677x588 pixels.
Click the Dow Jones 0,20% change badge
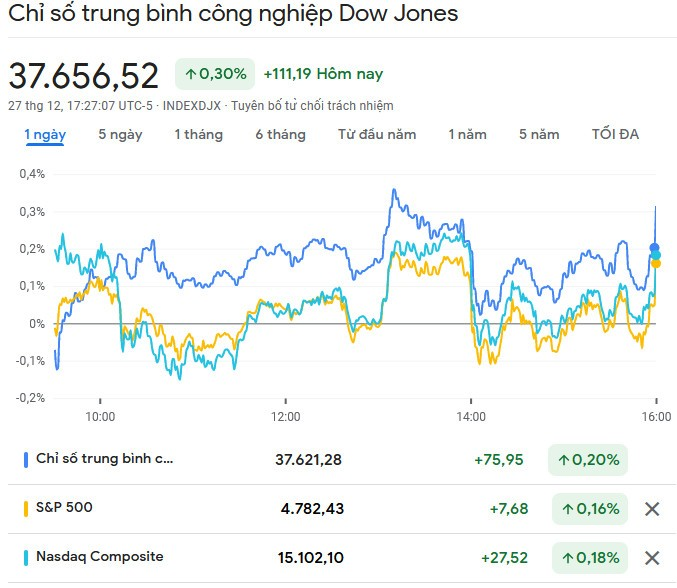tap(588, 460)
